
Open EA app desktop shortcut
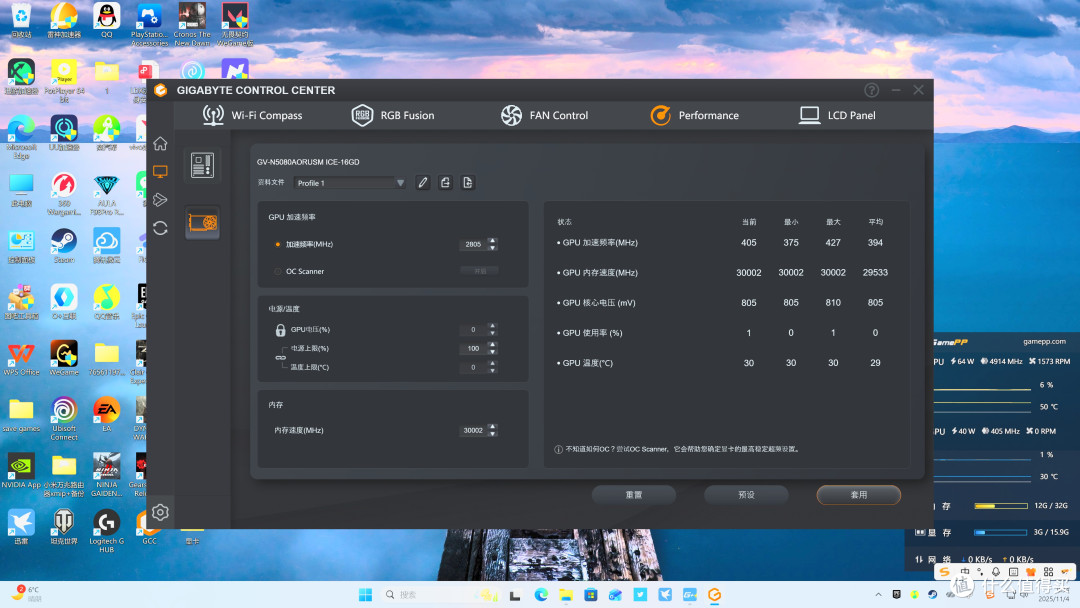(106, 415)
